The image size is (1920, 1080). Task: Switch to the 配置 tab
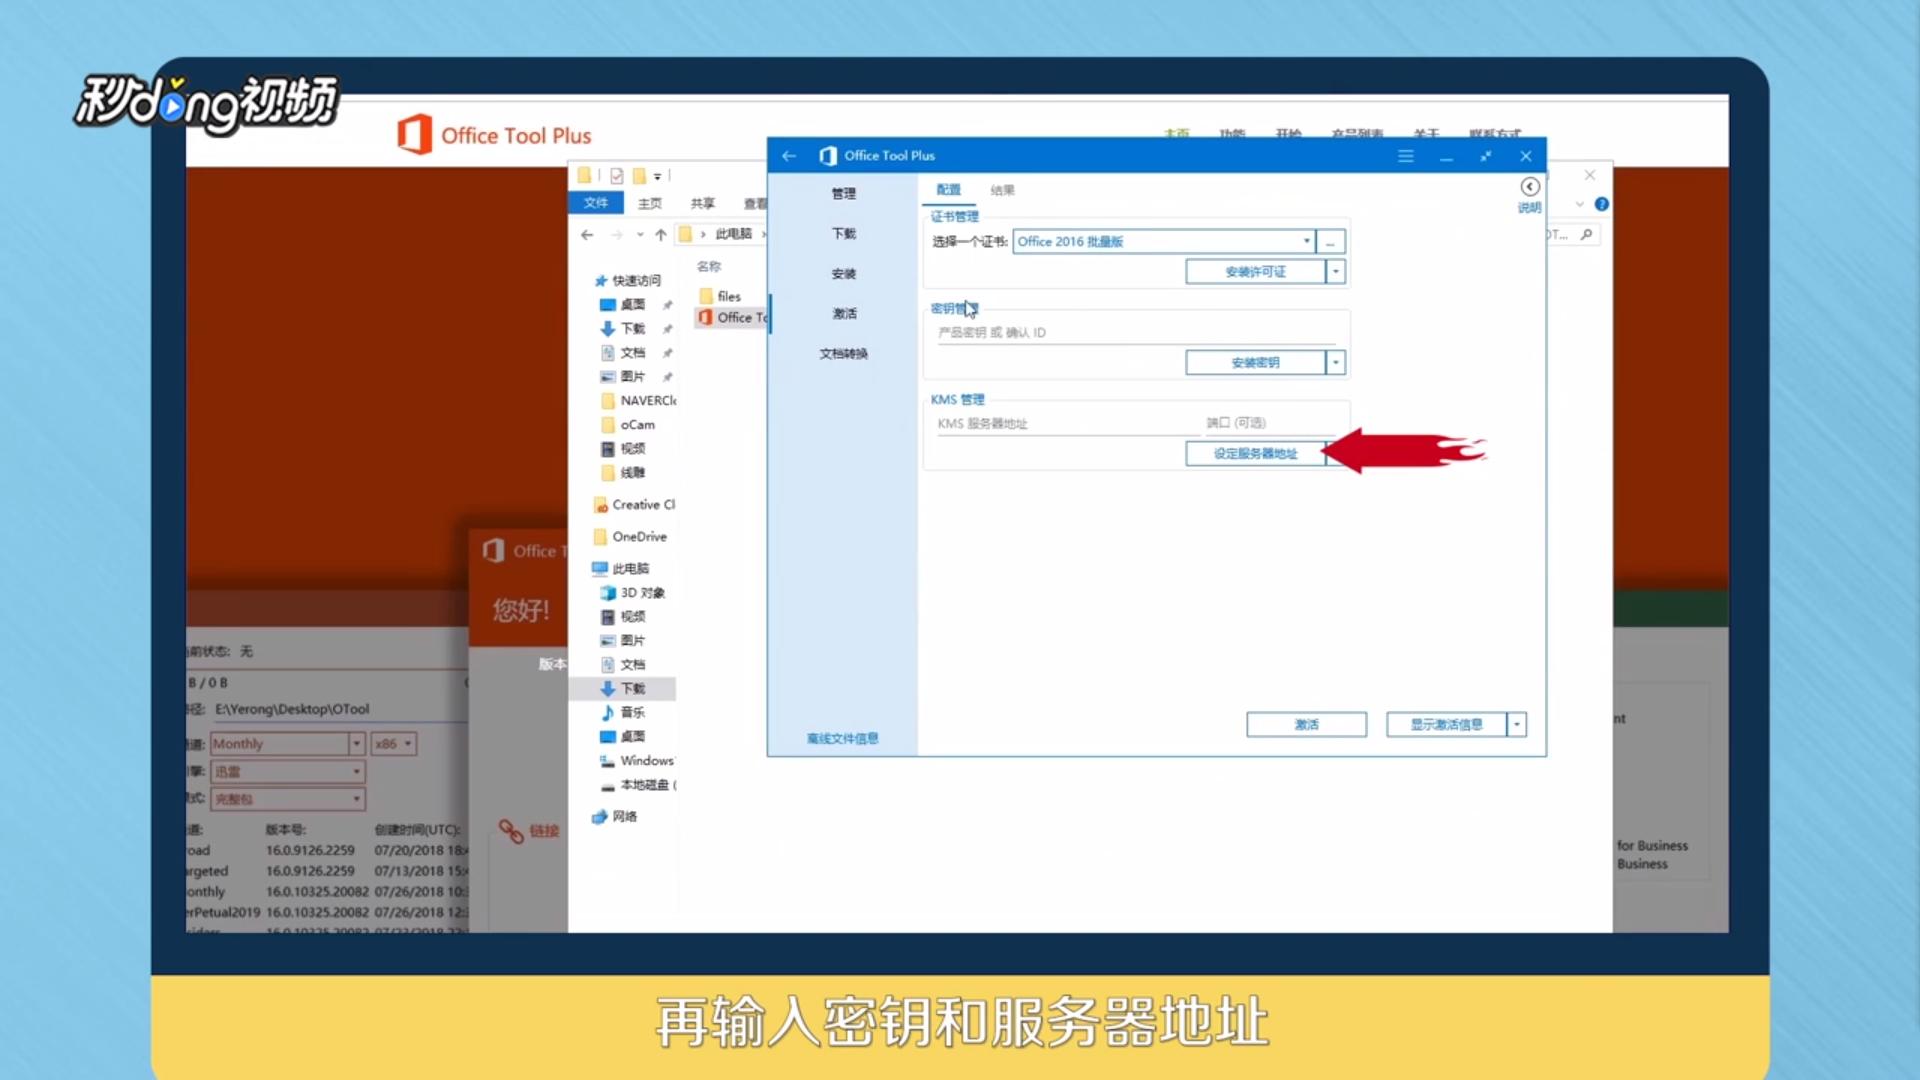click(x=948, y=190)
